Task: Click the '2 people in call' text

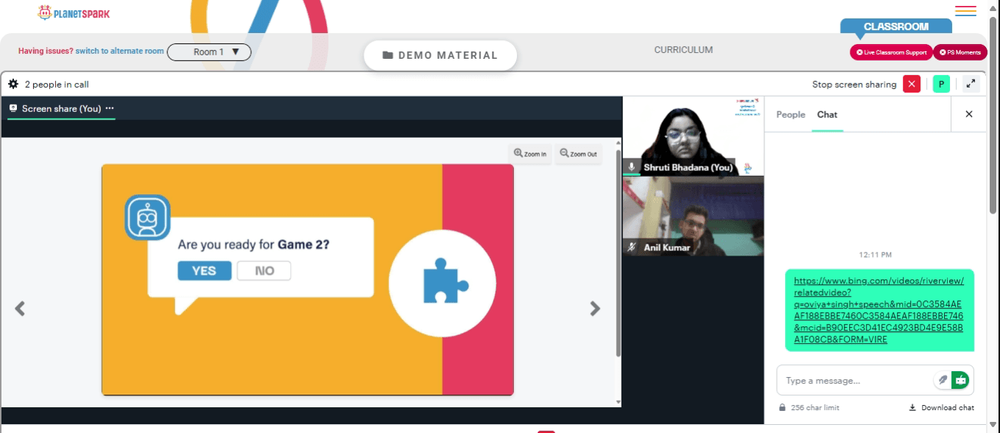Action: point(57,84)
